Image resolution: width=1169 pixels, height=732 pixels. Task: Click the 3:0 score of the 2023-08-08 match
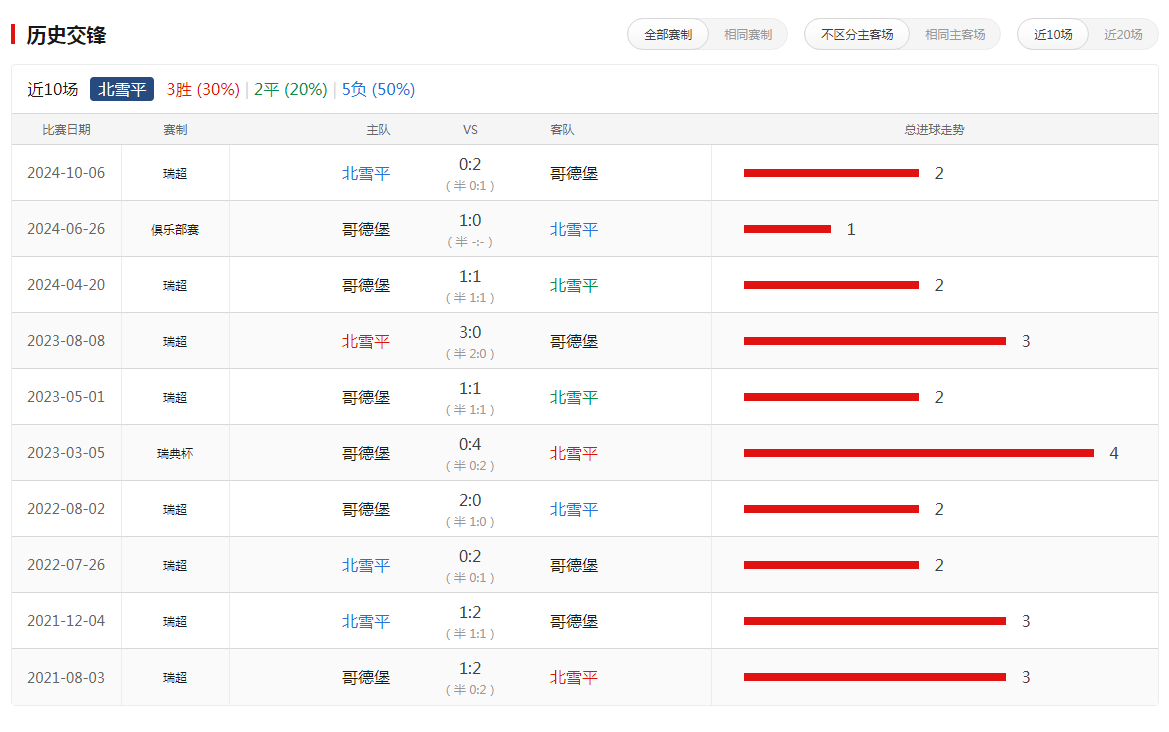(x=470, y=332)
